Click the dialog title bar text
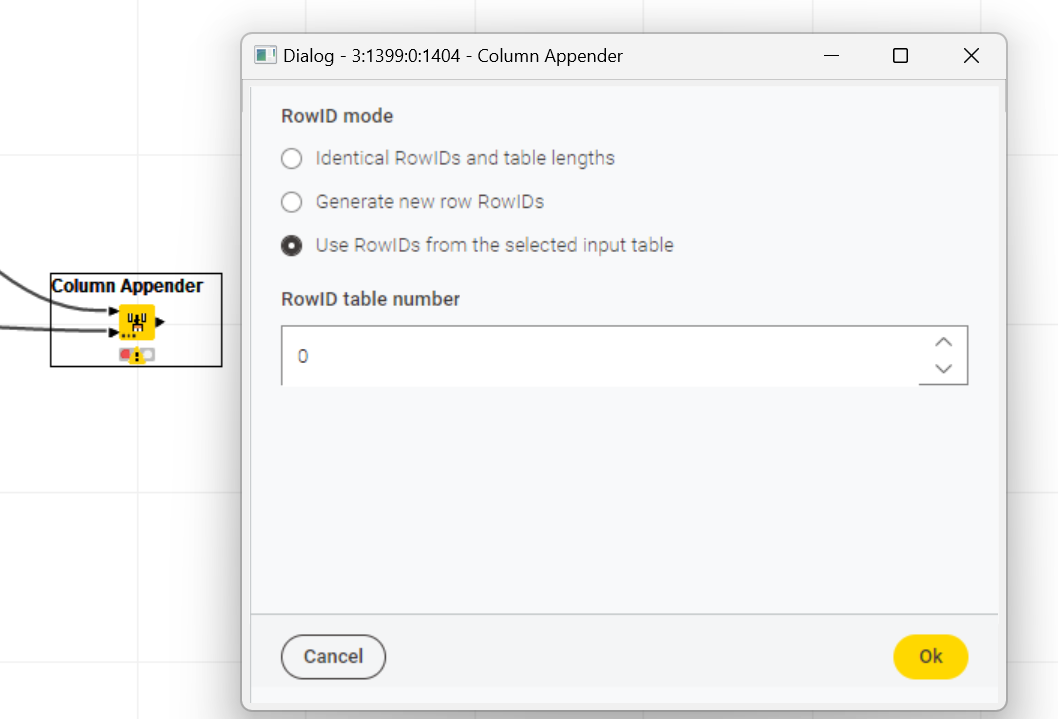The height and width of the screenshot is (719, 1058). [x=453, y=55]
